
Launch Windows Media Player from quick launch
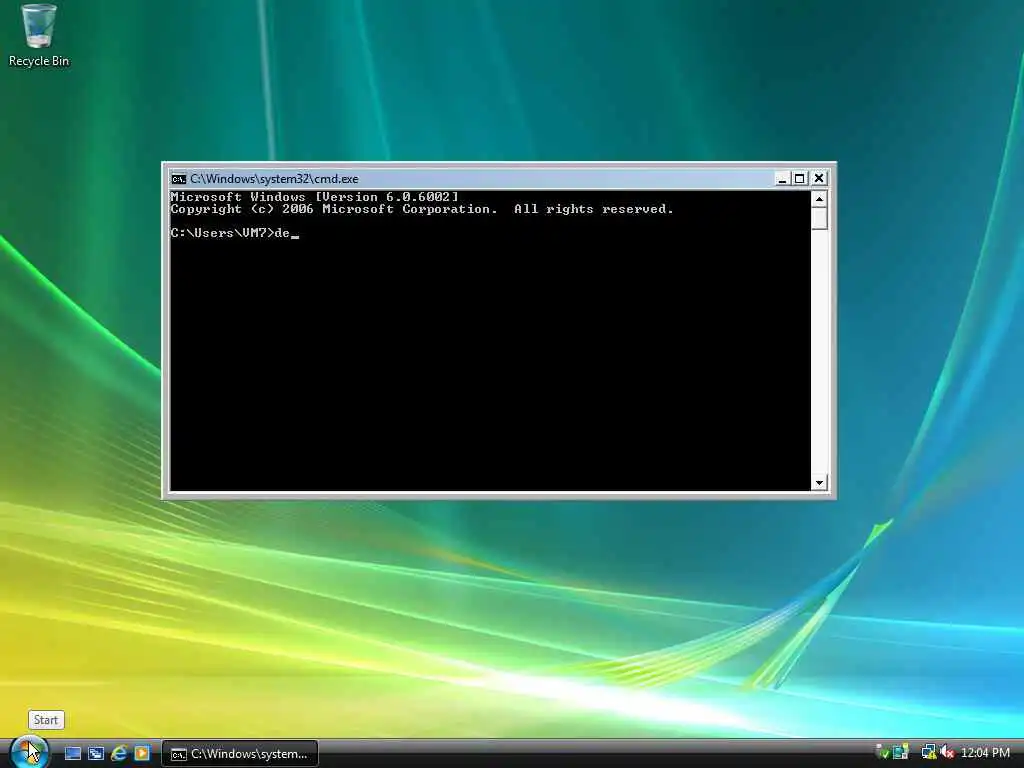[x=141, y=754]
